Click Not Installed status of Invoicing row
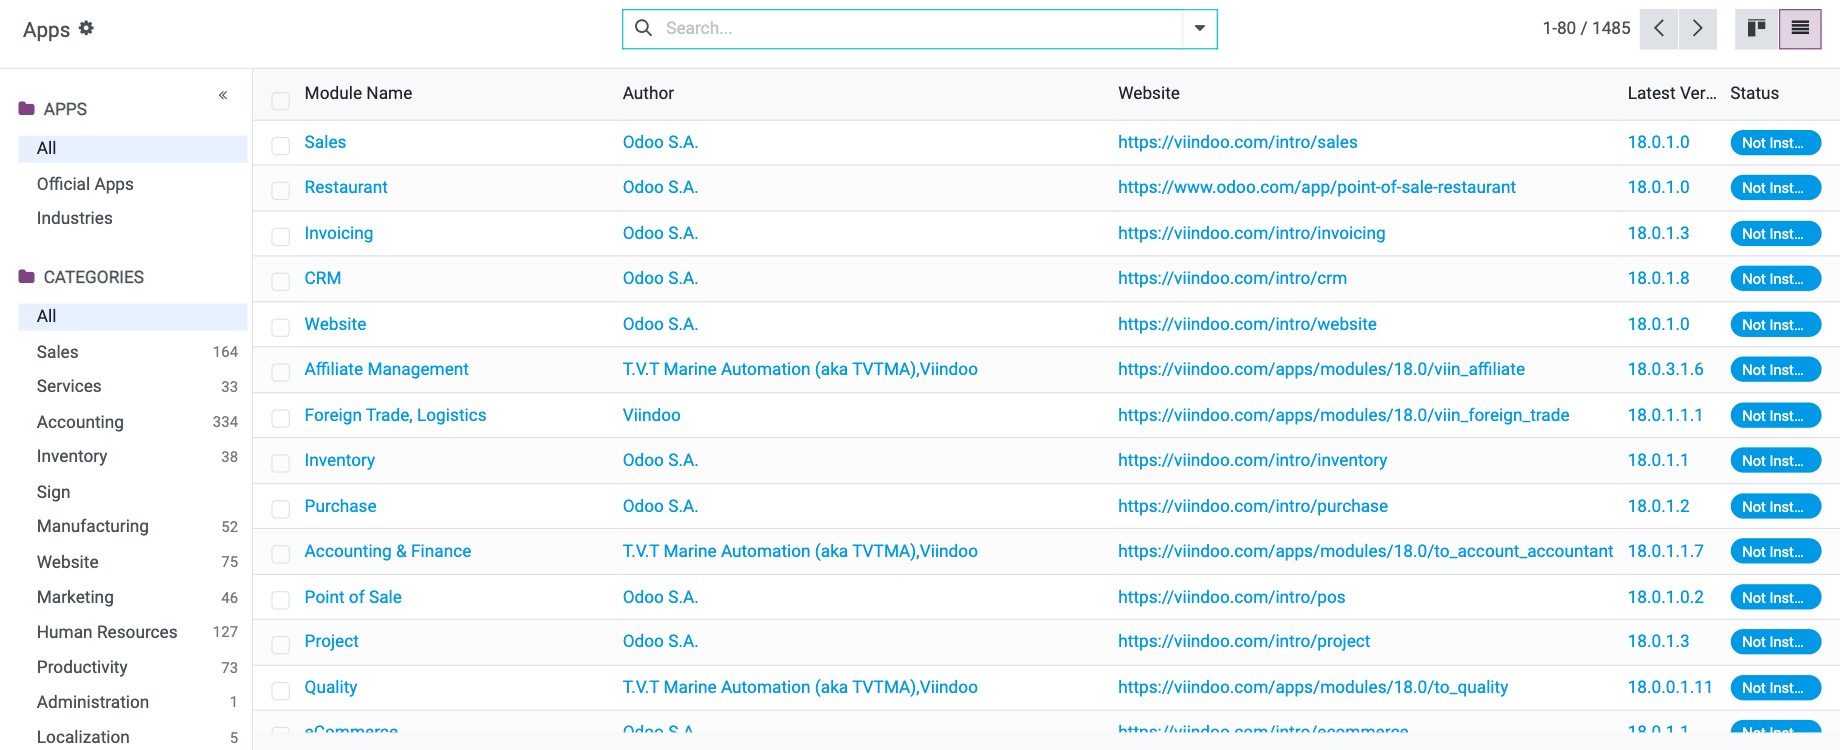The height and width of the screenshot is (750, 1840). pos(1775,234)
